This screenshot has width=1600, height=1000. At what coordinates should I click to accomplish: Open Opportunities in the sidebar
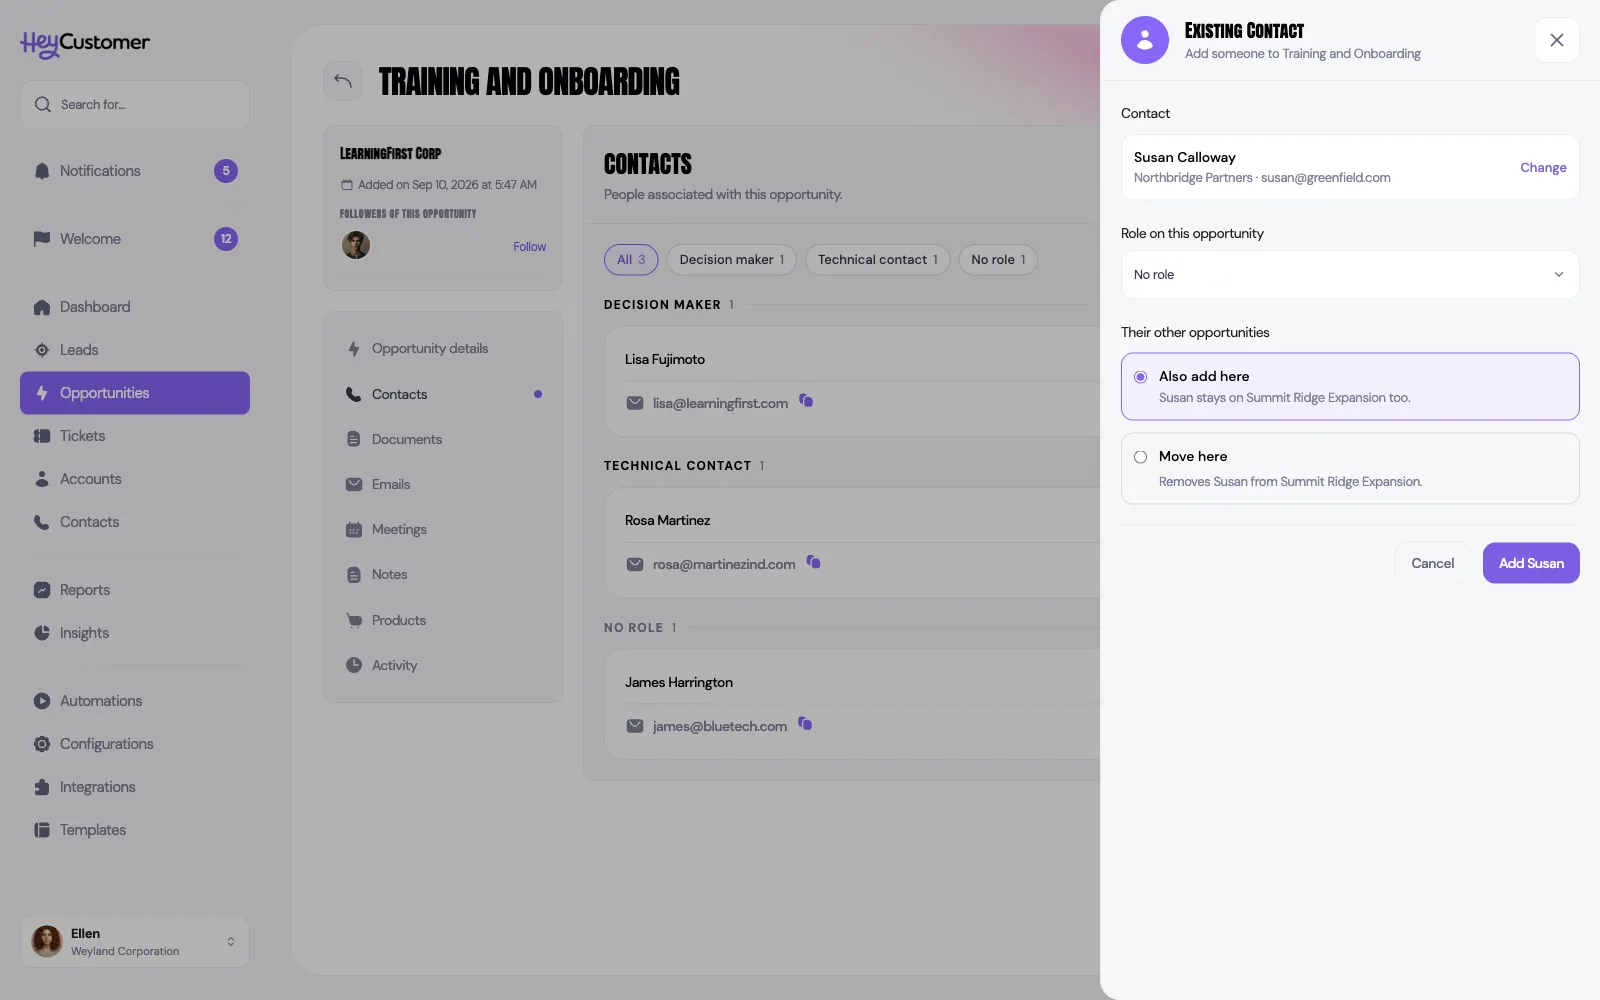pos(135,393)
